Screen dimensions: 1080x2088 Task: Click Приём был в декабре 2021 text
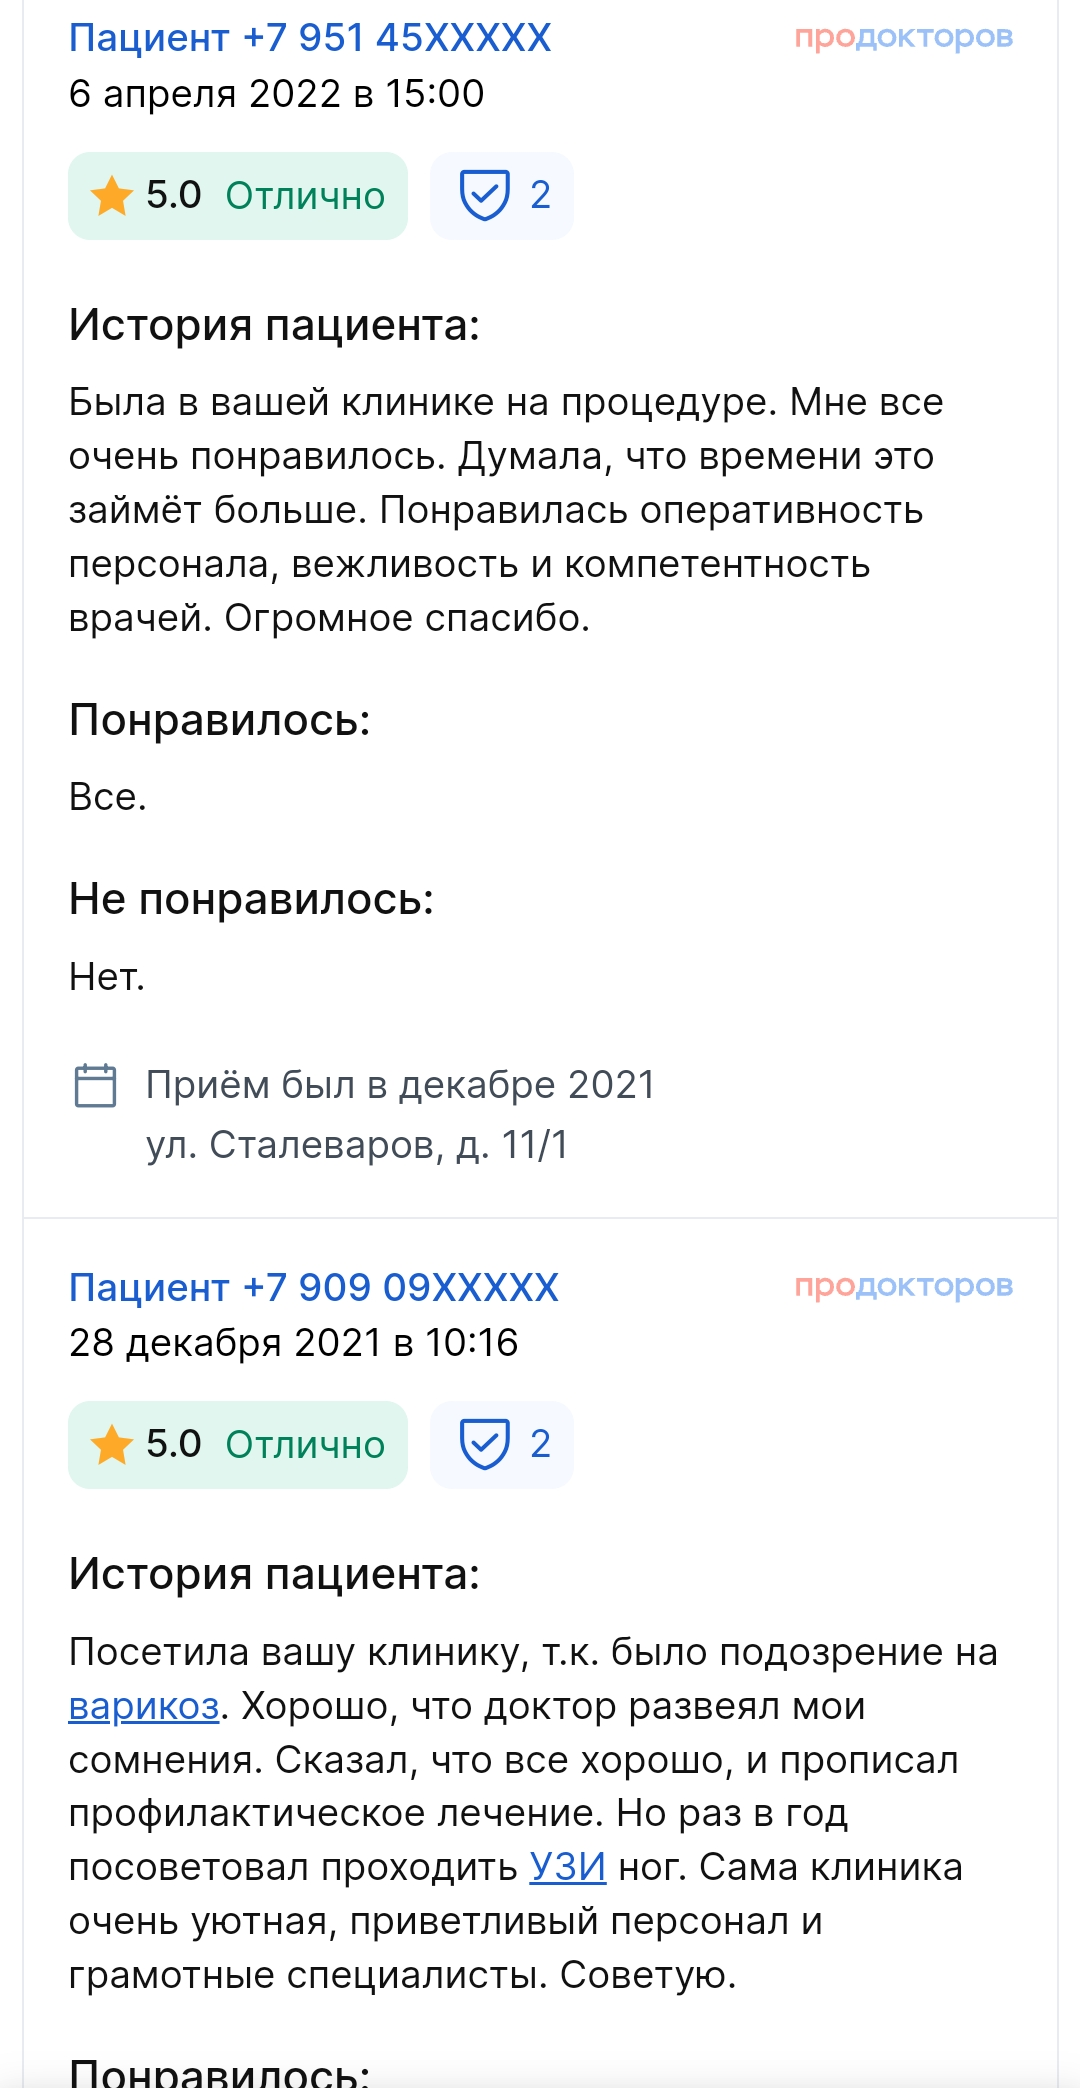pos(400,1085)
